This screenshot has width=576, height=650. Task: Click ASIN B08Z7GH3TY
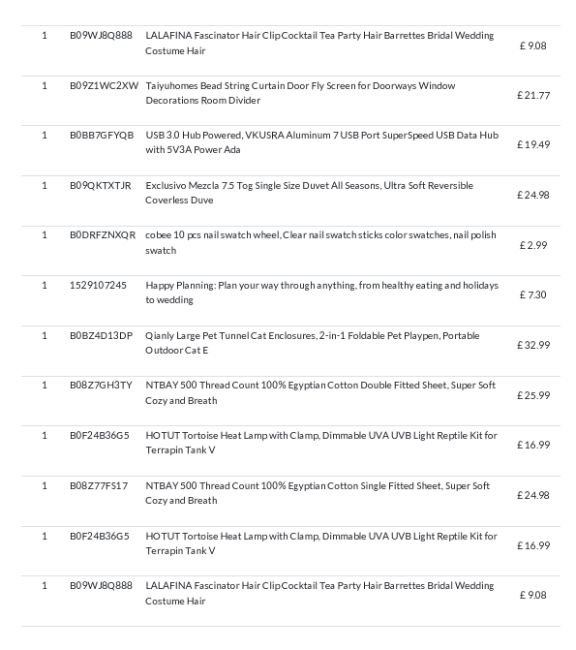(x=101, y=385)
